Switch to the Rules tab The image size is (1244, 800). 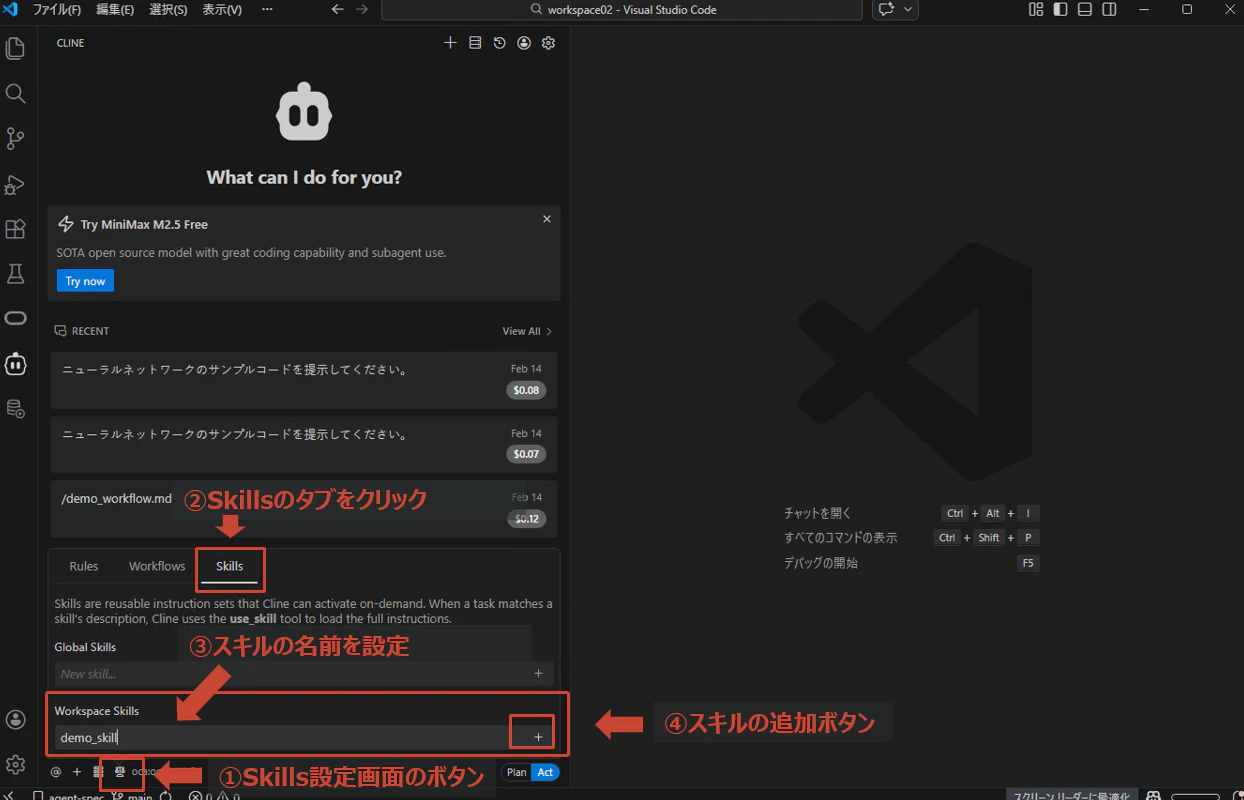[84, 566]
